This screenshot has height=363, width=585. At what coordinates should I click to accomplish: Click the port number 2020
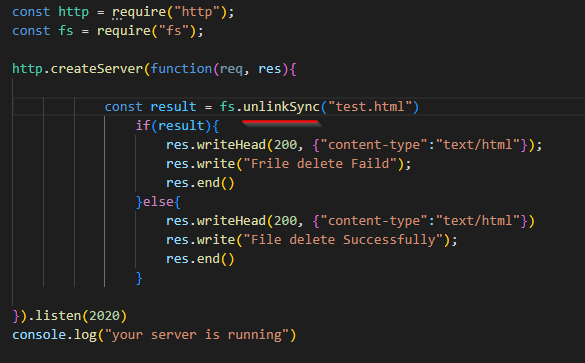(104, 316)
